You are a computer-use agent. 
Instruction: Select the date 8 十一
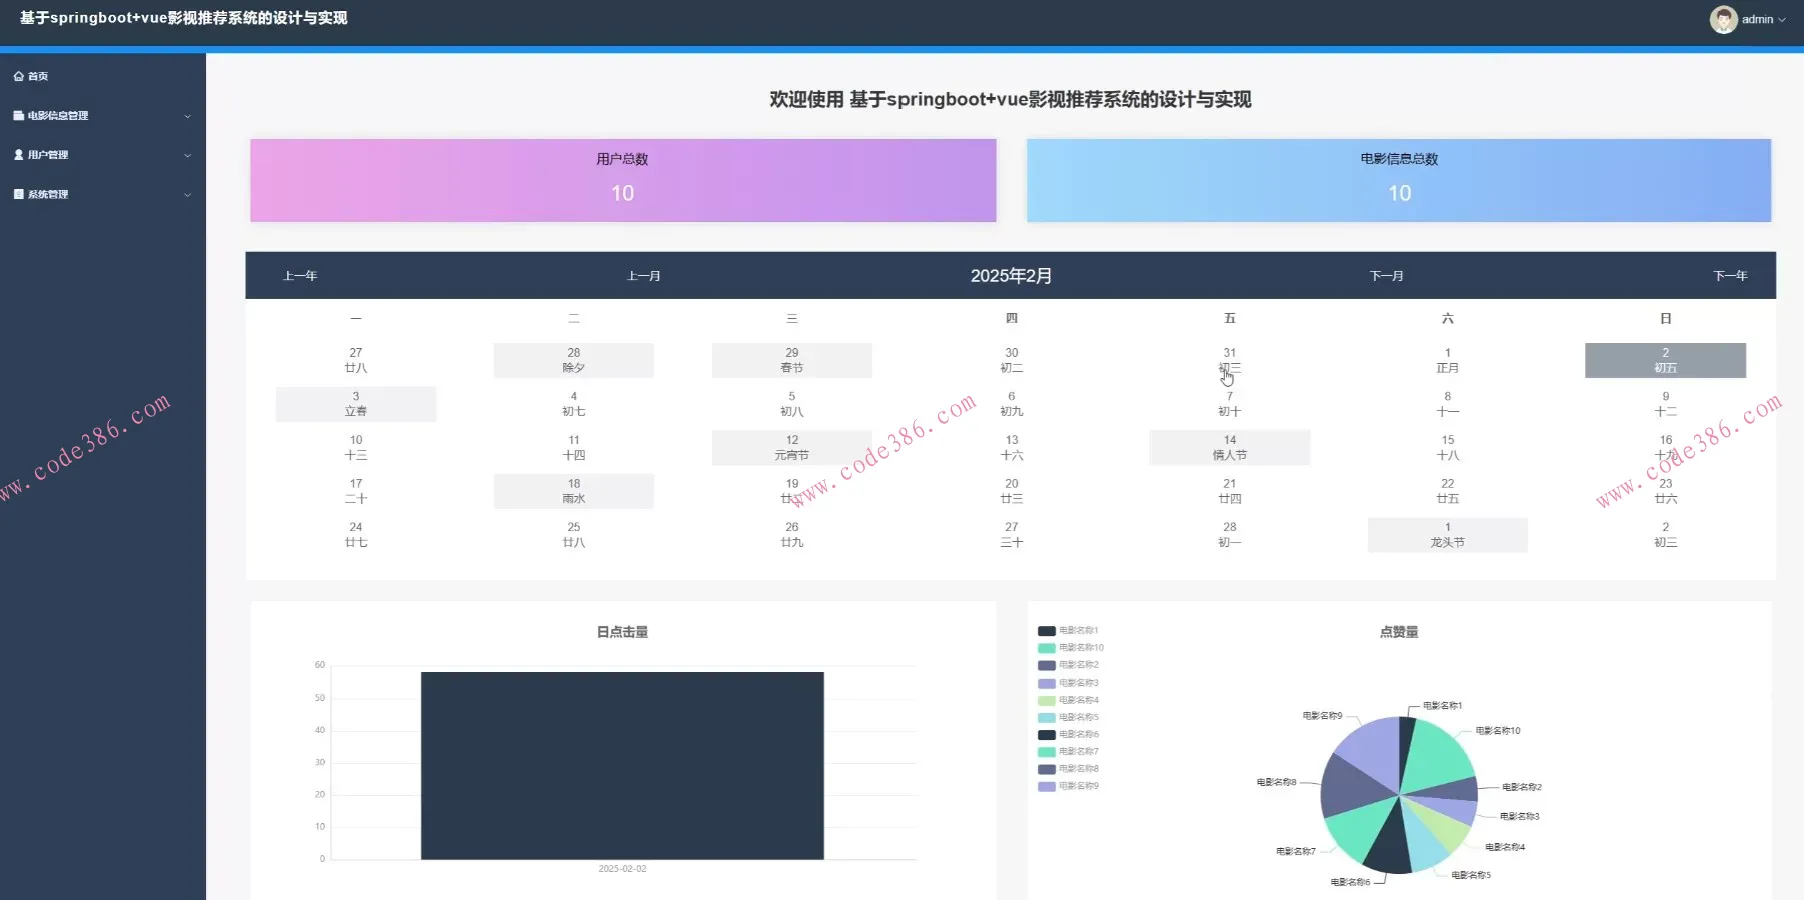pyautogui.click(x=1448, y=404)
